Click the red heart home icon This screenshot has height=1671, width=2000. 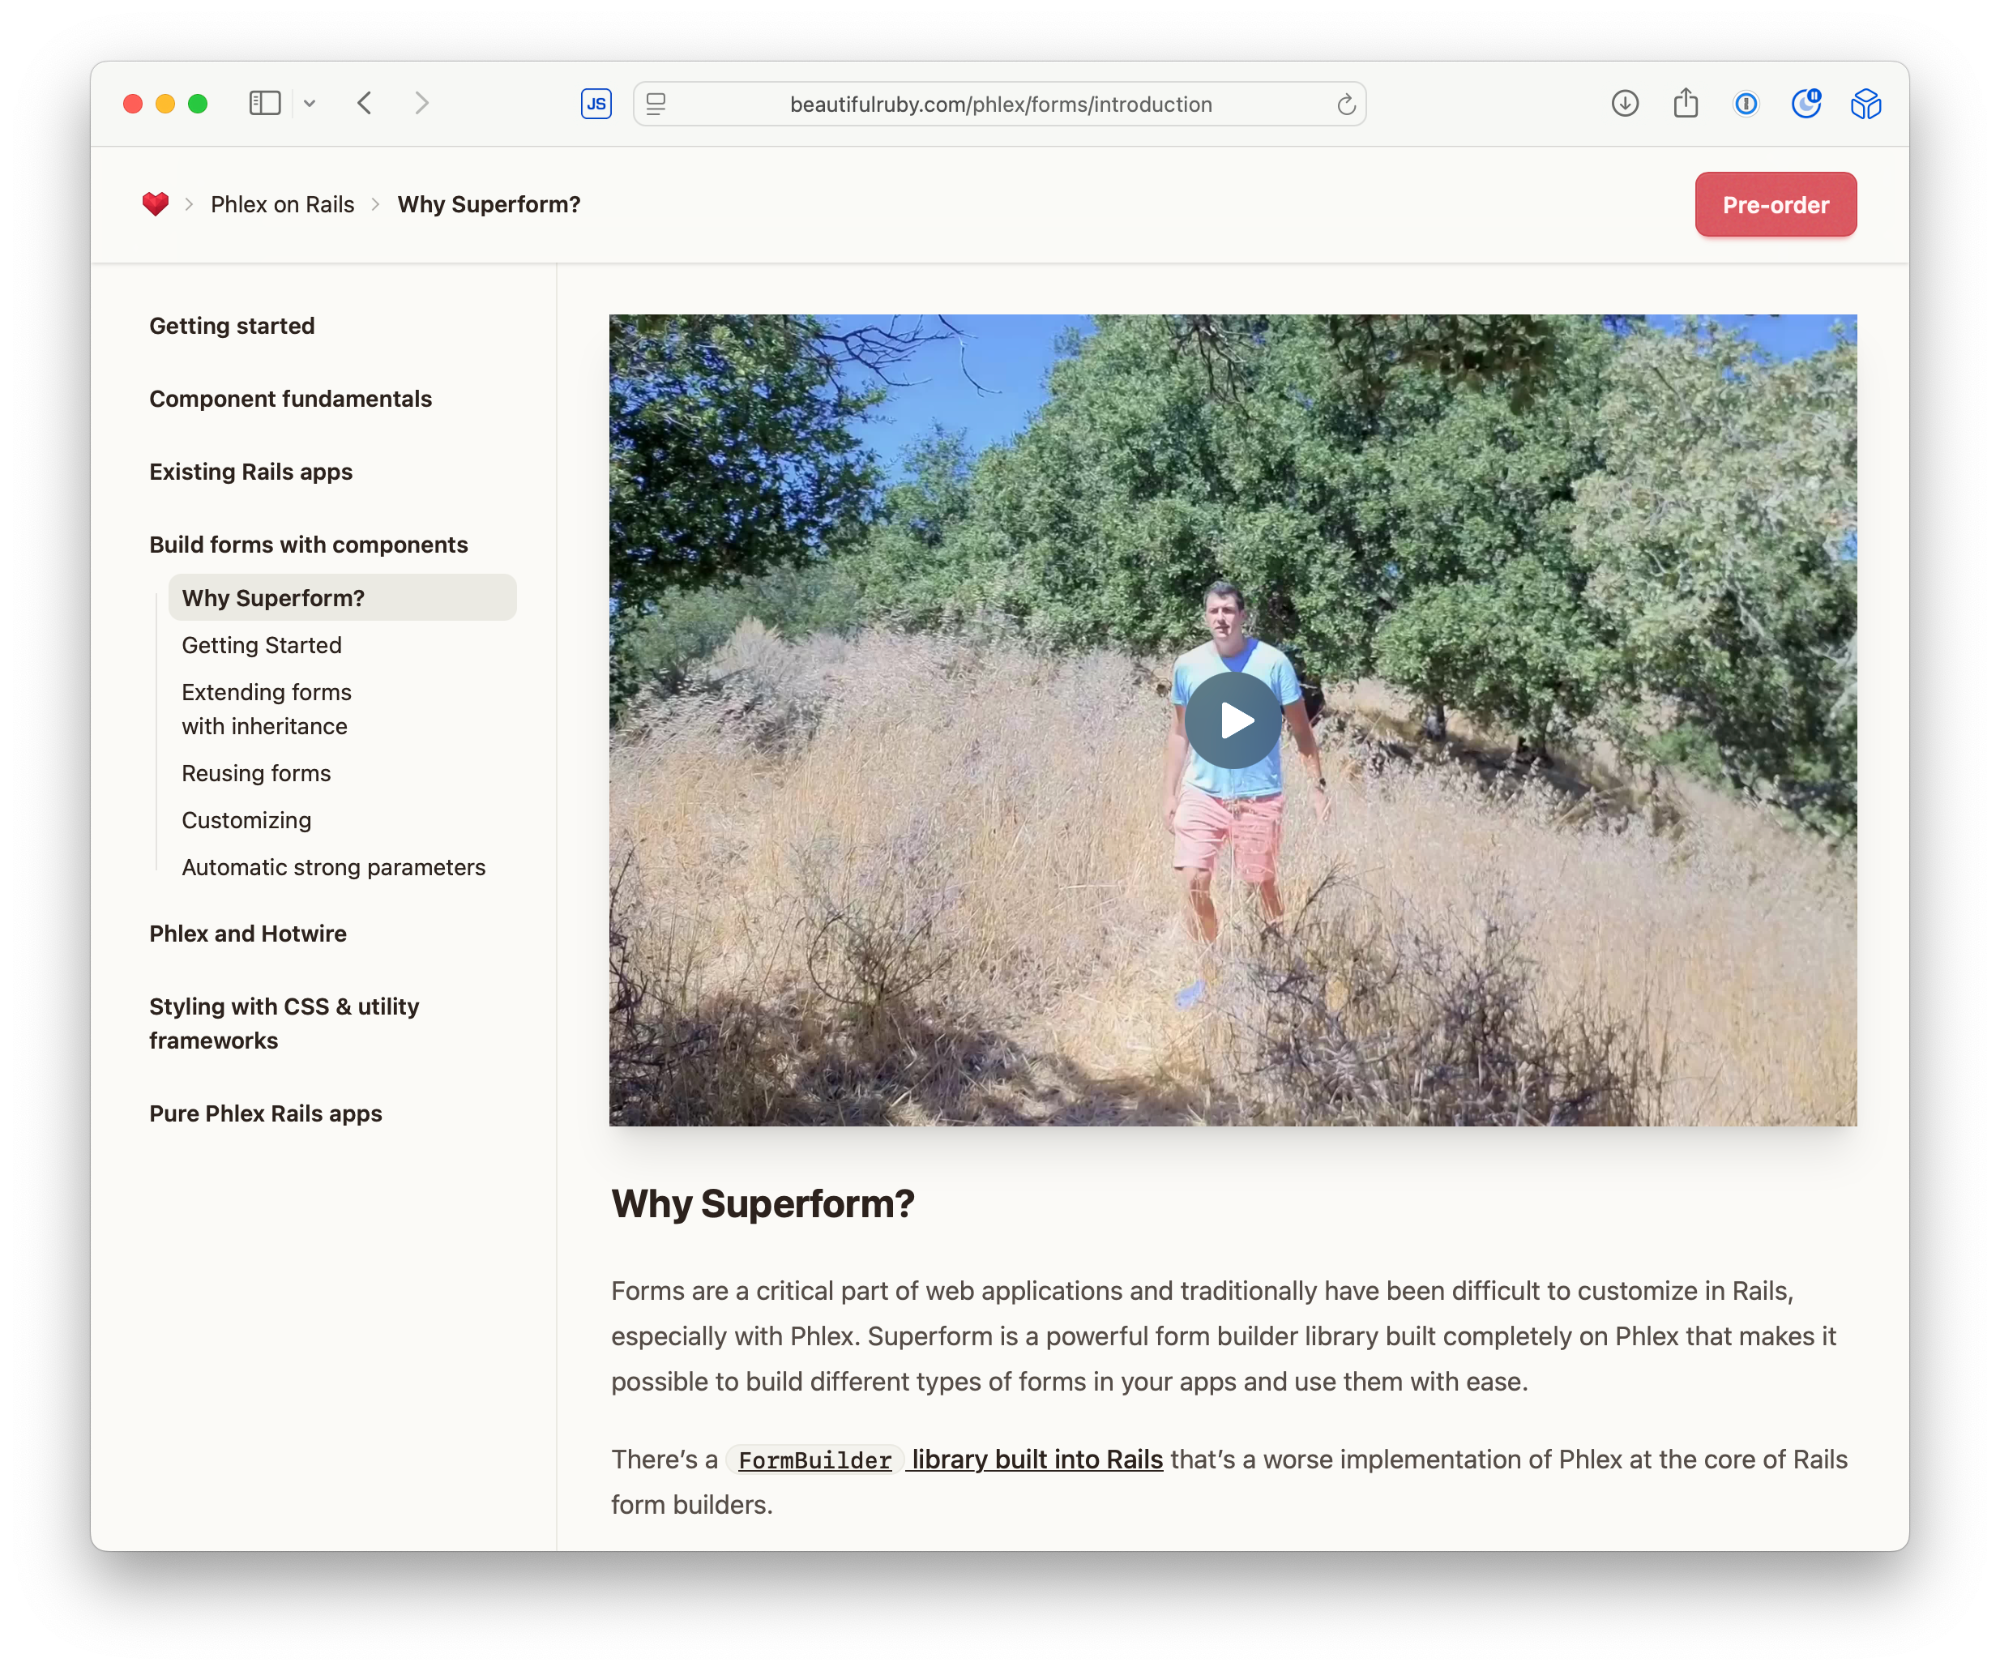point(155,204)
